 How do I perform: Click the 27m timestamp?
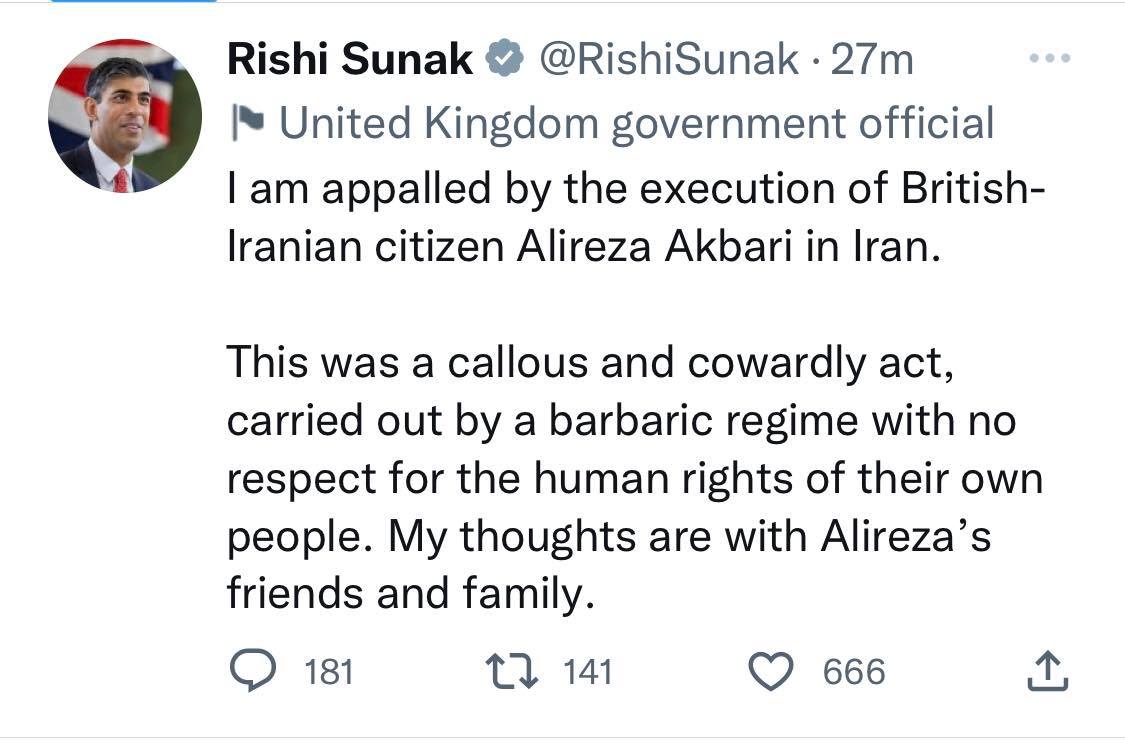pyautogui.click(x=872, y=61)
